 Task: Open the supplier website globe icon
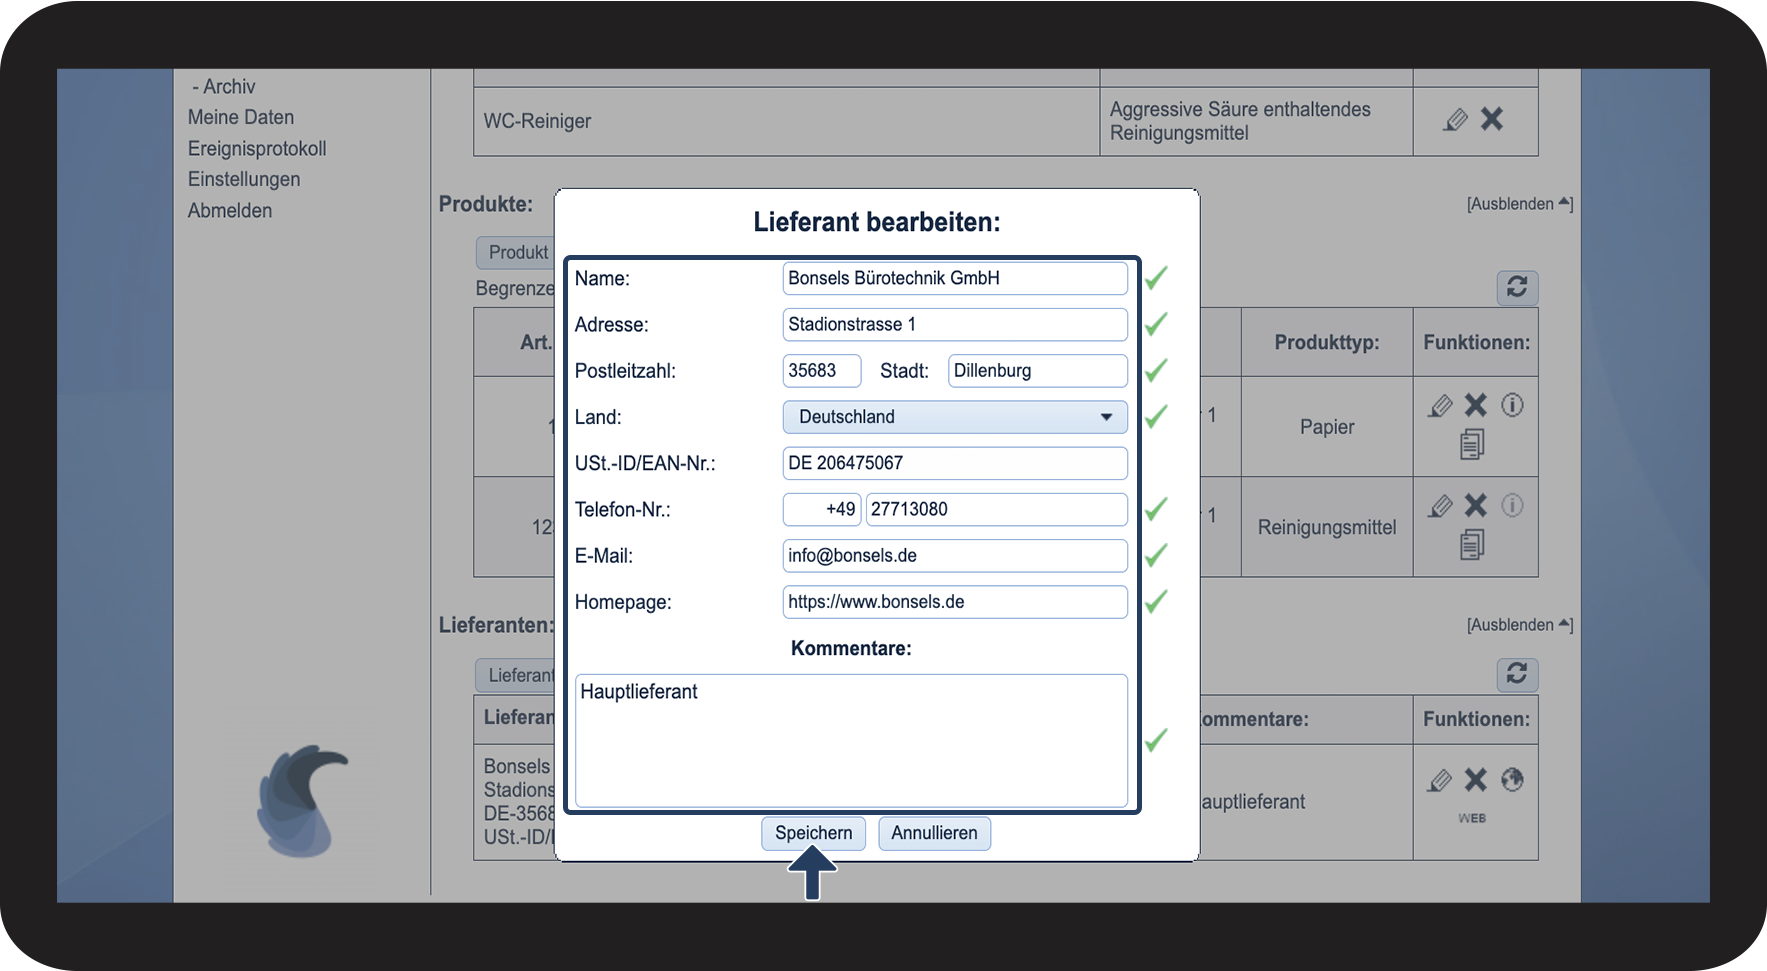click(x=1512, y=780)
